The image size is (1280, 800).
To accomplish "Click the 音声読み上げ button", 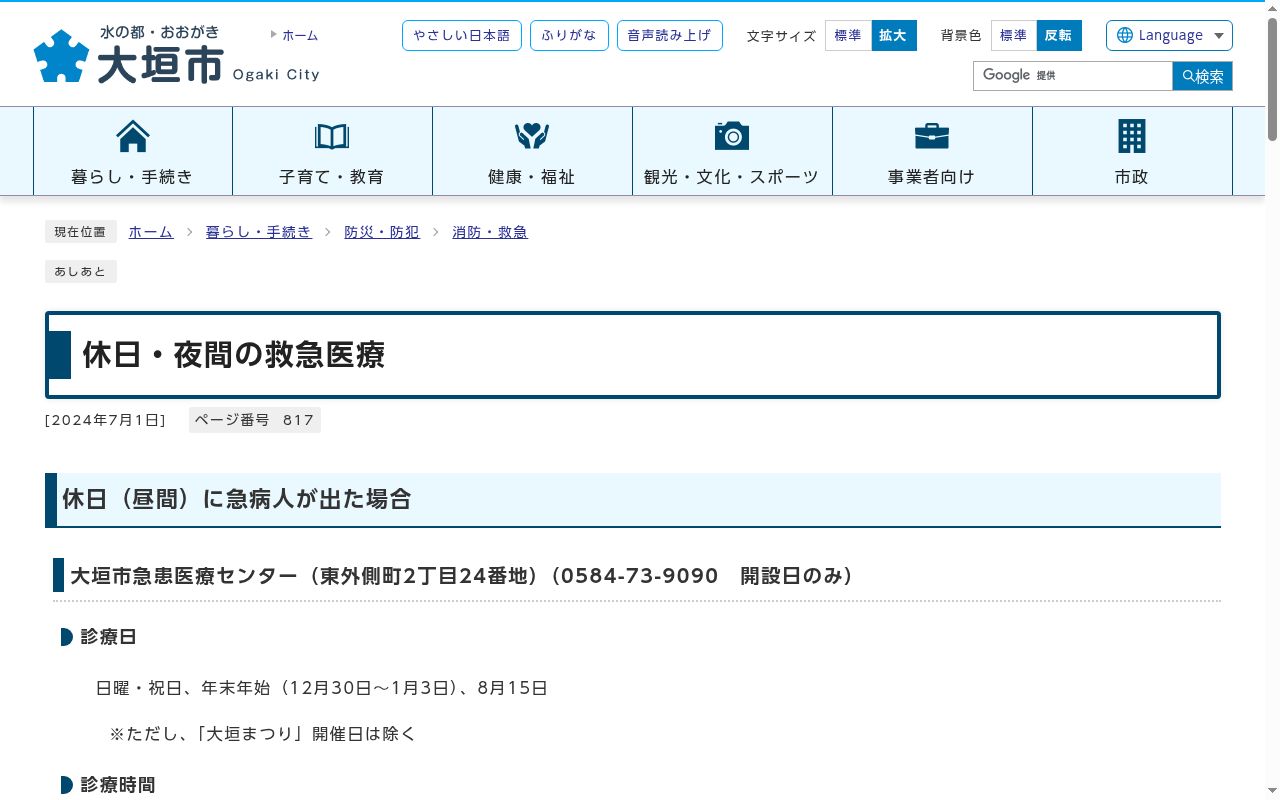I will (670, 35).
